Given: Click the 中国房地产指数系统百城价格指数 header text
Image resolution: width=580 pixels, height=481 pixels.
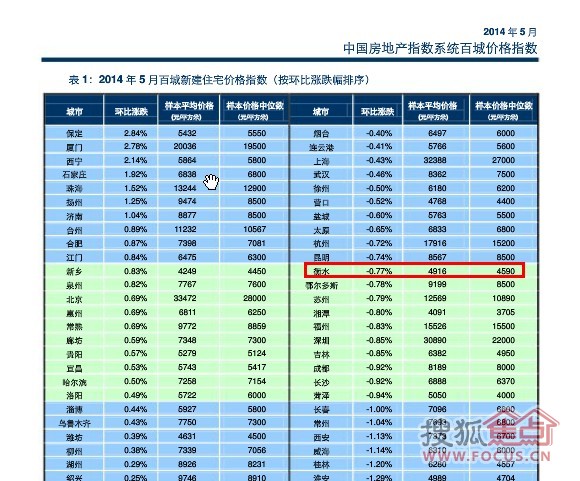Looking at the screenshot, I should pyautogui.click(x=440, y=48).
